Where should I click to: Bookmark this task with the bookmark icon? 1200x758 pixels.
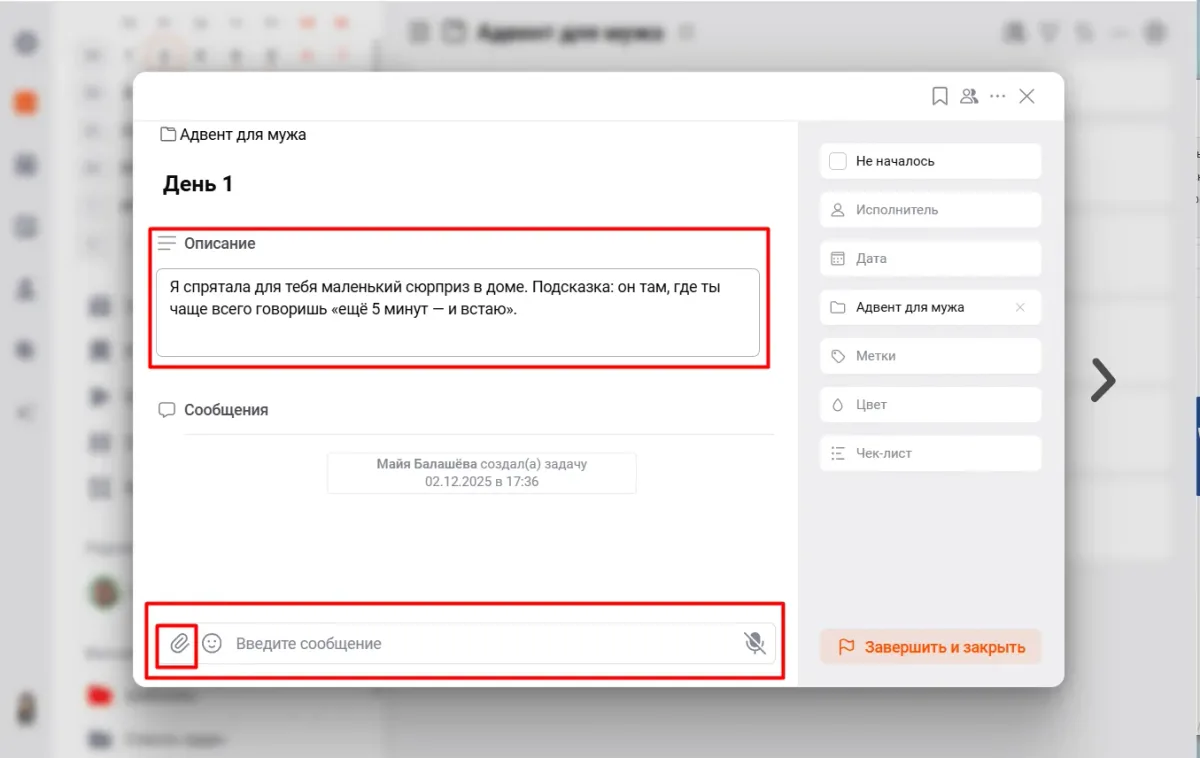(x=940, y=96)
